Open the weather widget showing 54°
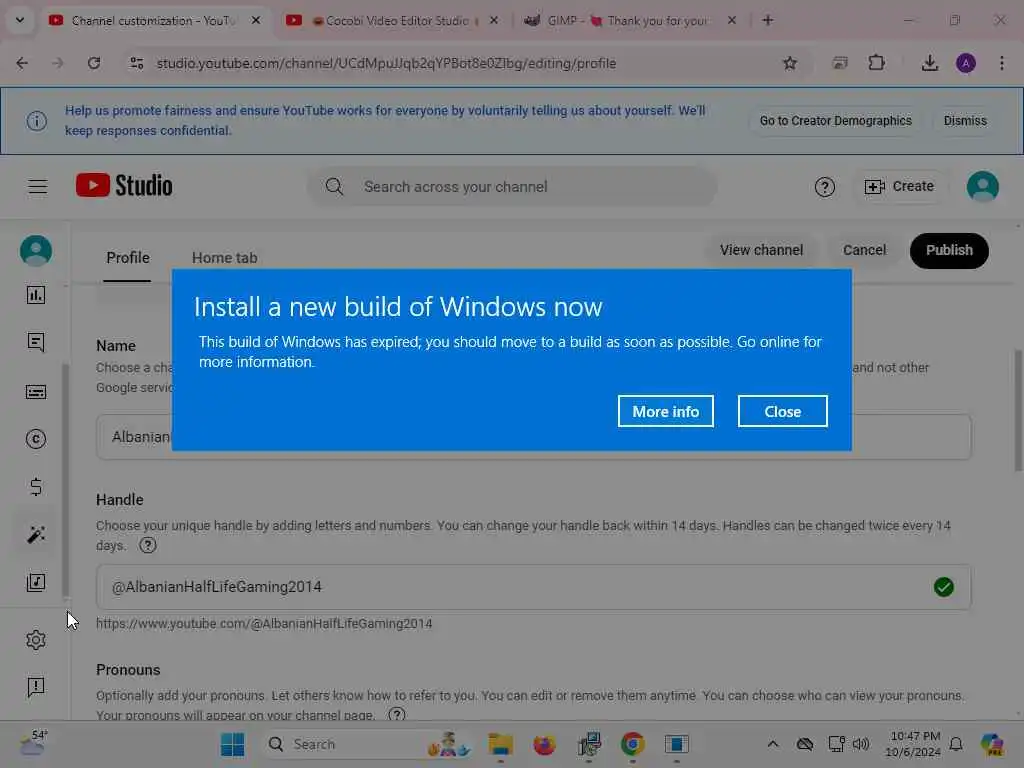This screenshot has width=1024, height=768. [x=33, y=744]
